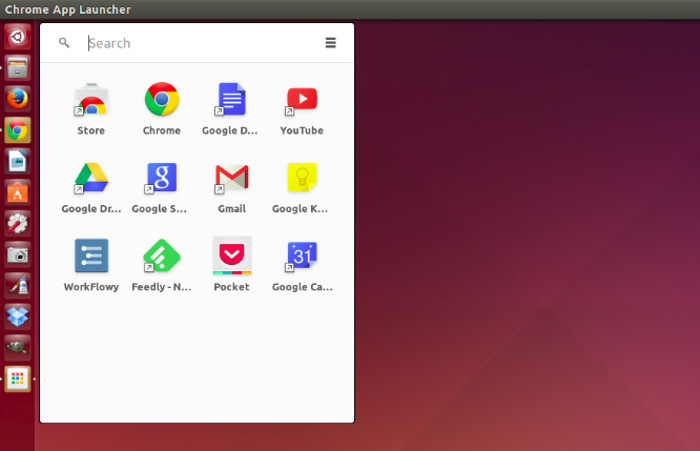The height and width of the screenshot is (451, 700).
Task: Open the paintbrush drawing app in dock
Action: [x=17, y=286]
